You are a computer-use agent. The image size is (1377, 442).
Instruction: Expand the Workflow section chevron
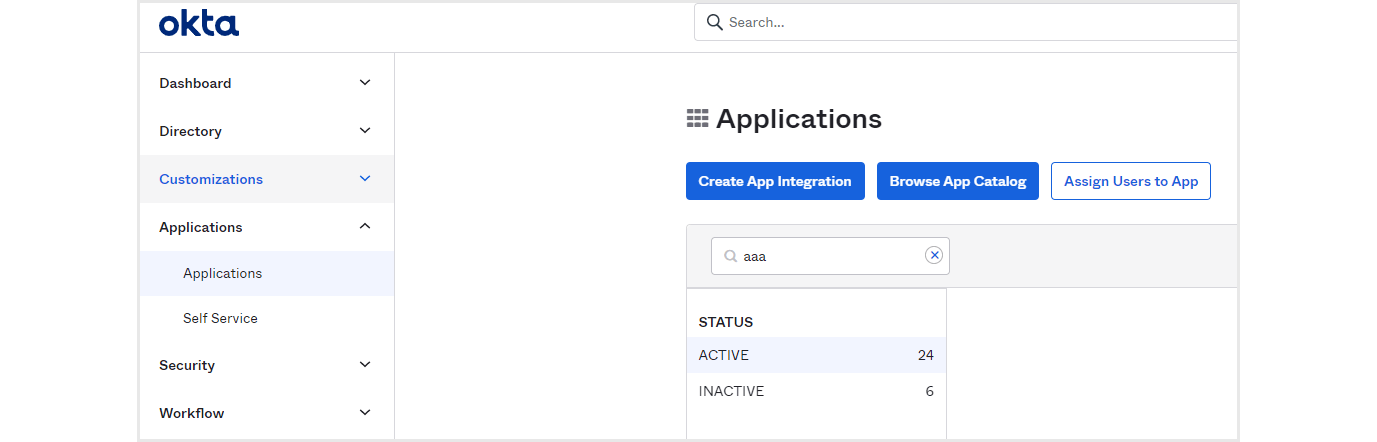click(365, 413)
